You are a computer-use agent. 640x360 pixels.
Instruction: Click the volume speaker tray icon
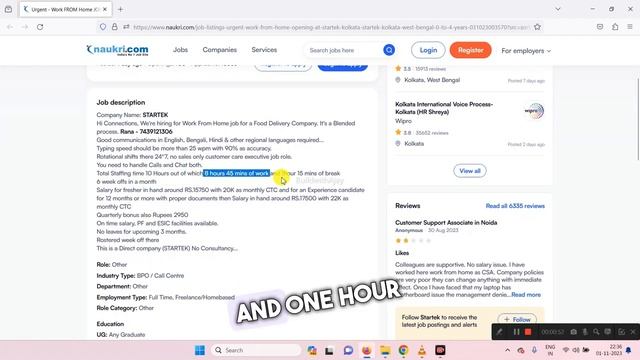tap(576, 350)
